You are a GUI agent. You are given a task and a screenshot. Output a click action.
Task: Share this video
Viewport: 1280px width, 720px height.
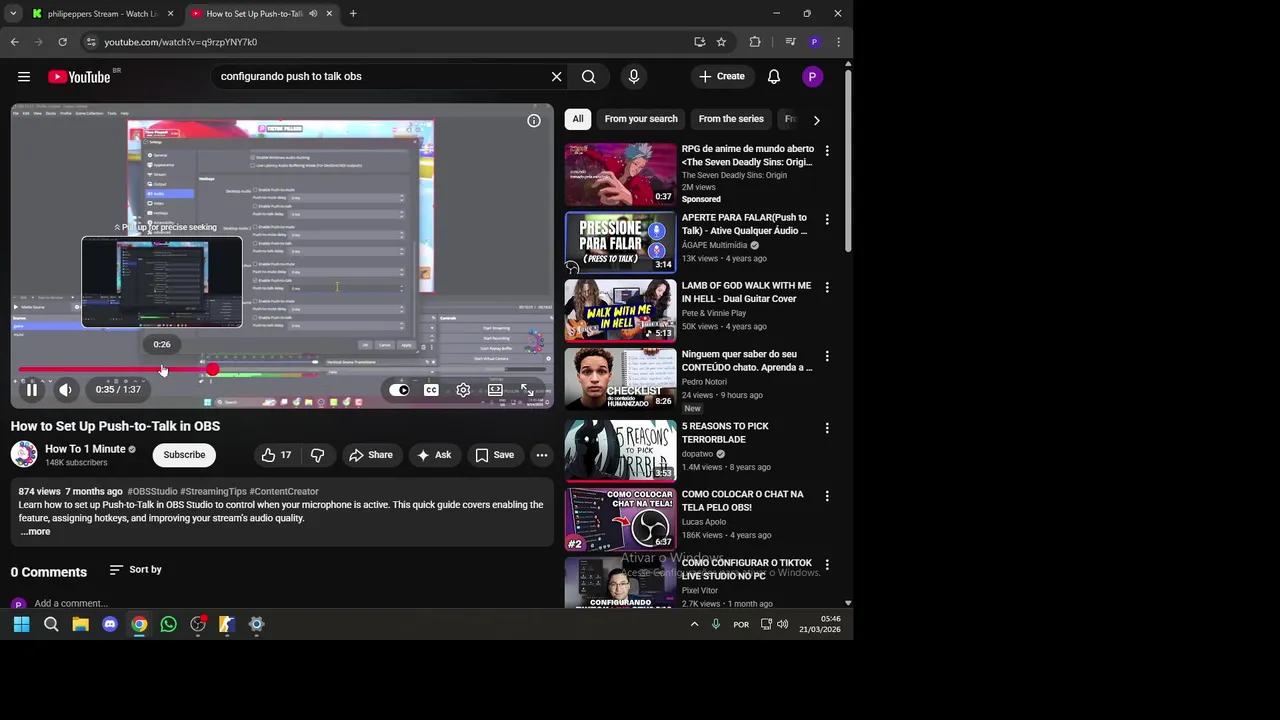click(370, 455)
